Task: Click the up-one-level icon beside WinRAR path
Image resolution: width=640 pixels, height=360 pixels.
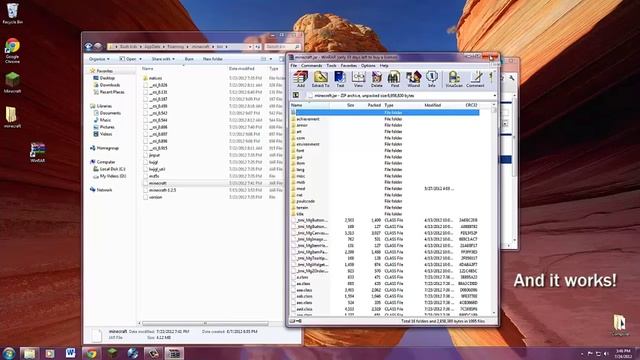Action: 296,96
